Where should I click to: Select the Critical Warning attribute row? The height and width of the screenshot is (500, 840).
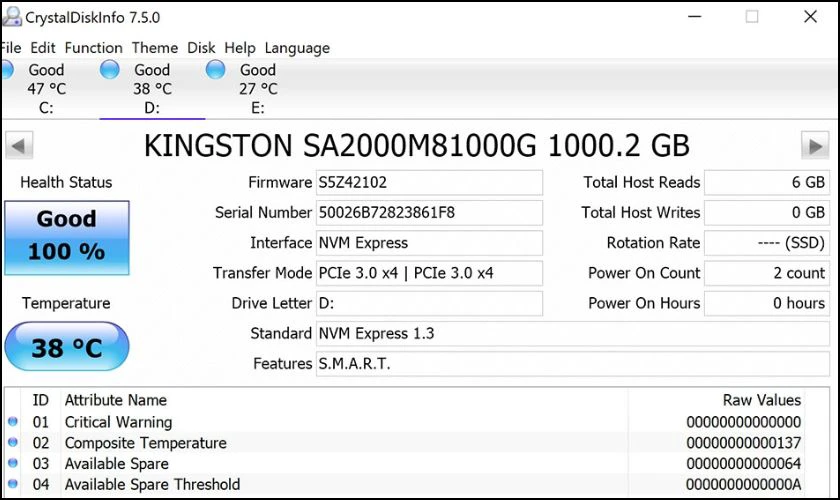coord(404,422)
